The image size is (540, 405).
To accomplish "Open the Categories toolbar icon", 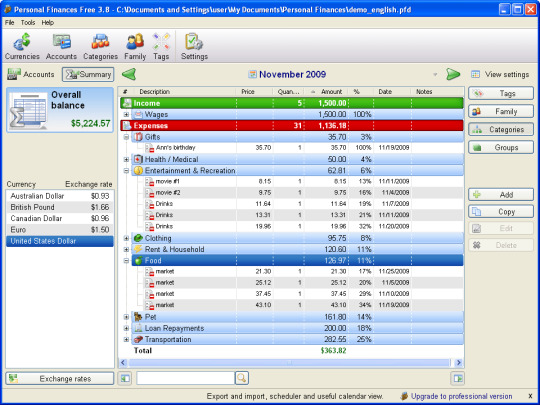I will tap(100, 46).
